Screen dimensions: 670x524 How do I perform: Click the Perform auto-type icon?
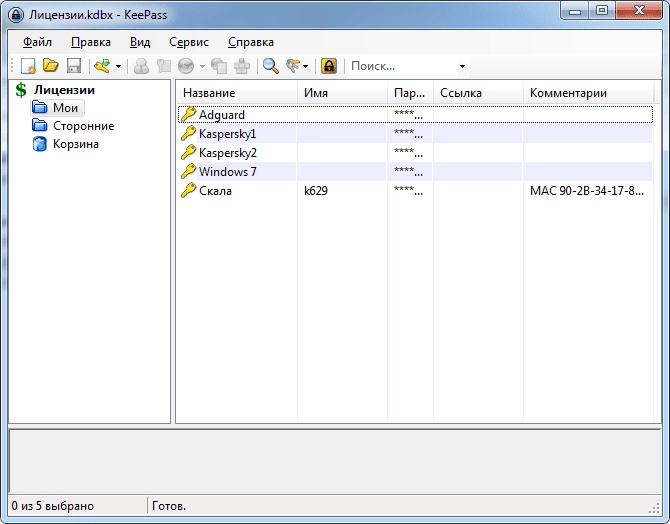pos(242,66)
